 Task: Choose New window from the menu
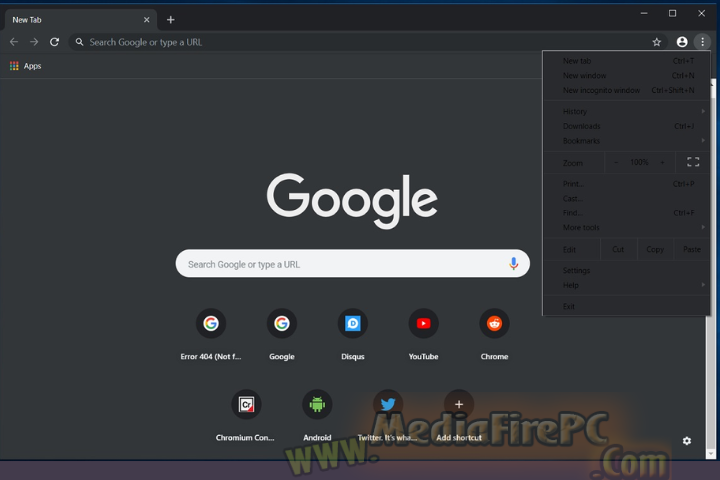626,75
